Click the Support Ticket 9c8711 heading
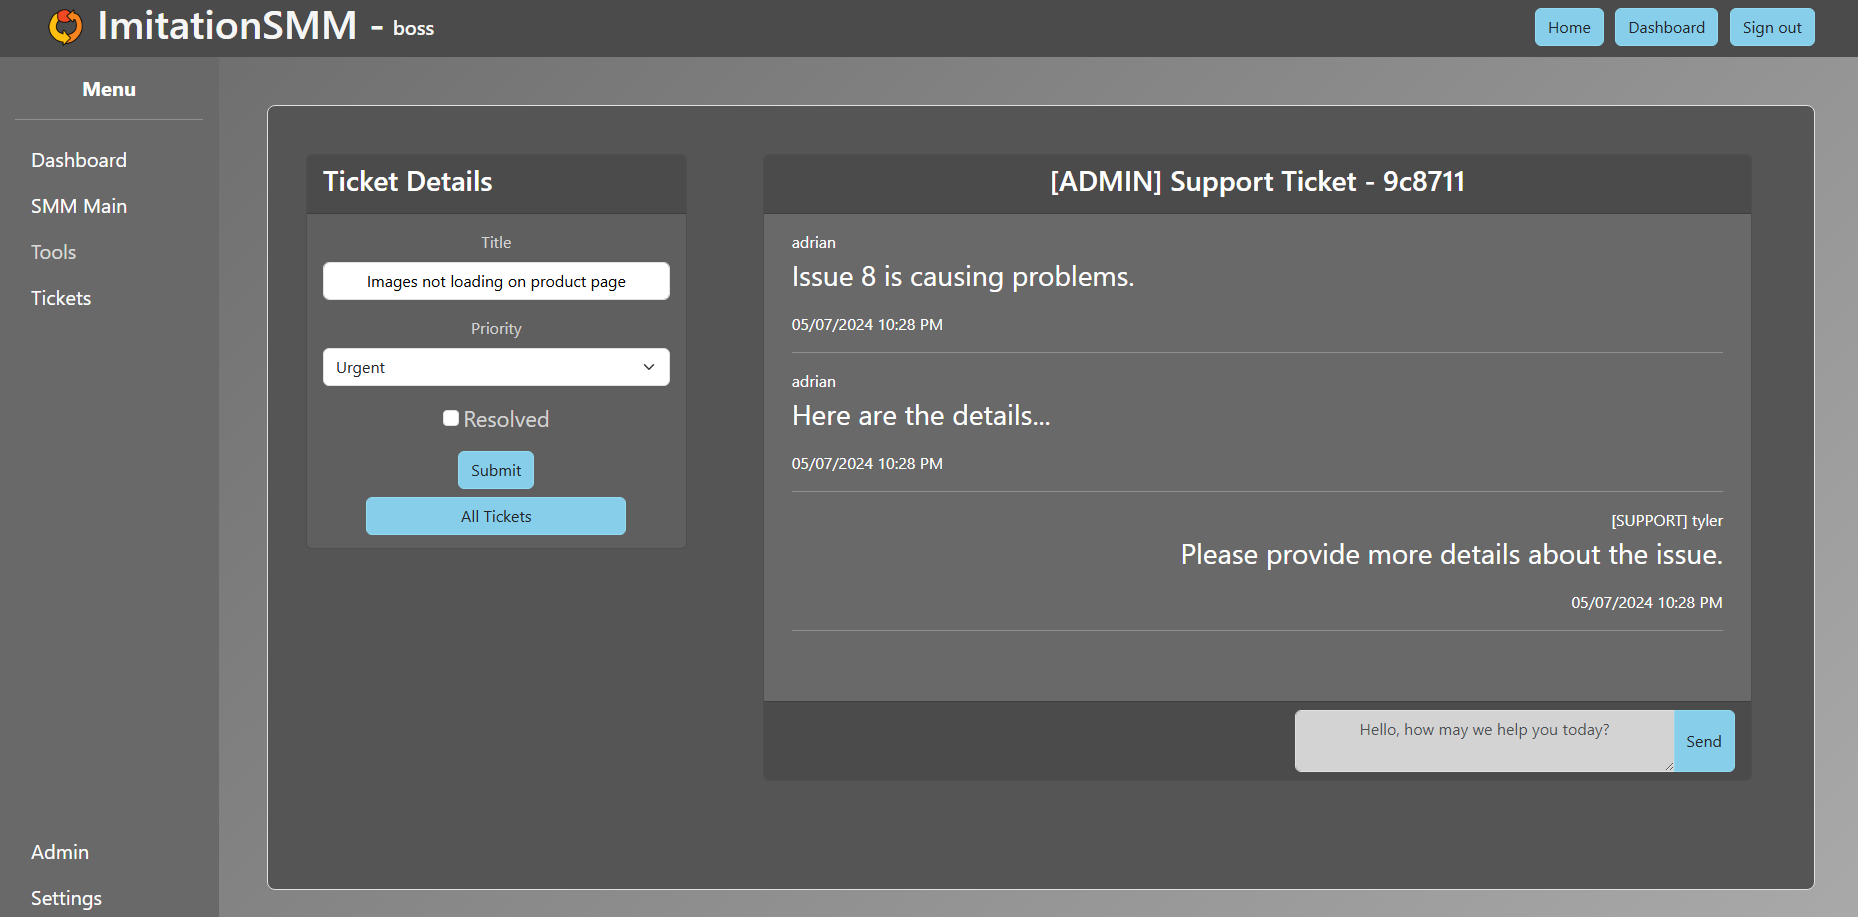Image resolution: width=1858 pixels, height=917 pixels. (1257, 182)
